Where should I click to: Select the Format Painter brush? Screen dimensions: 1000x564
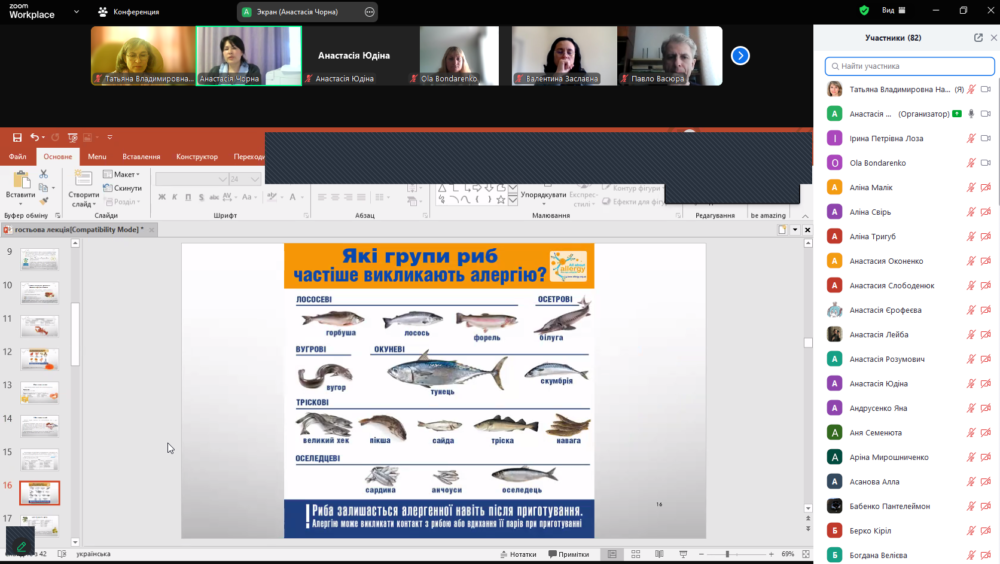click(43, 202)
